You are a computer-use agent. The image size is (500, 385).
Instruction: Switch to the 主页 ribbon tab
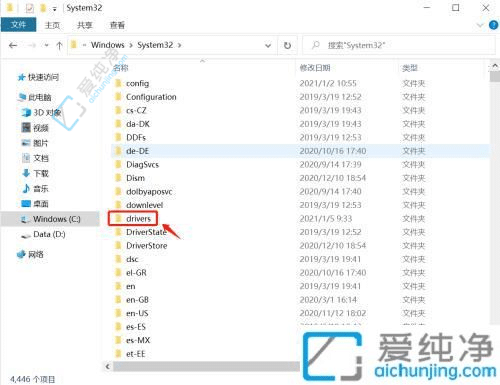[52, 25]
